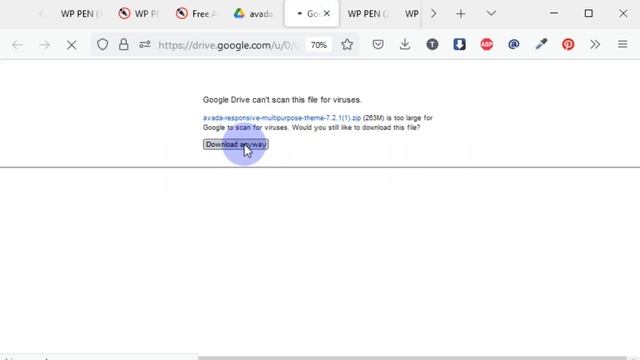Switch to first WP PEN tab
This screenshot has width=640, height=360.
81,14
